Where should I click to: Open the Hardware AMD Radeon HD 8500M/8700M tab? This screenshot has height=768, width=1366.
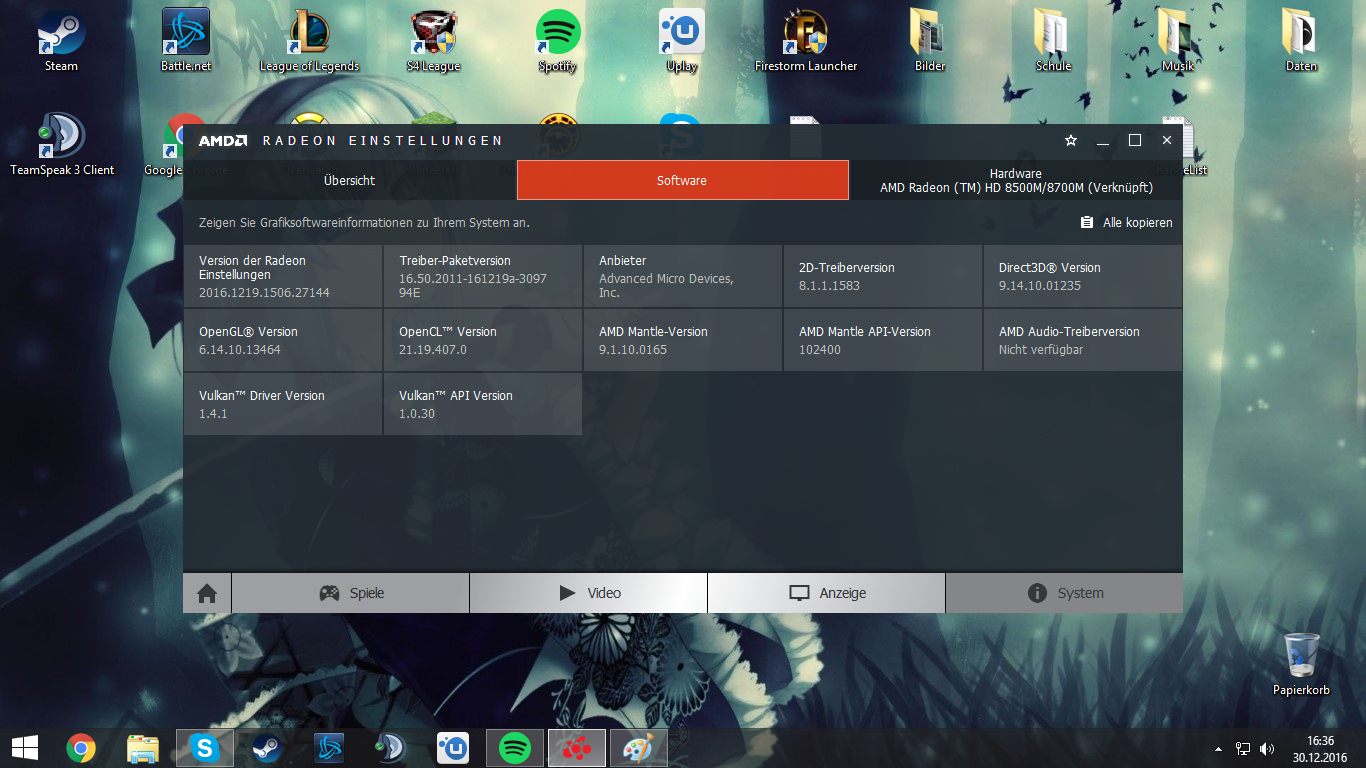tap(1016, 180)
